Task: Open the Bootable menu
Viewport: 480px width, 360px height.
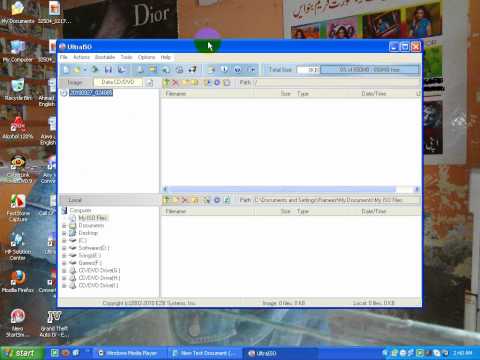Action: click(x=105, y=57)
